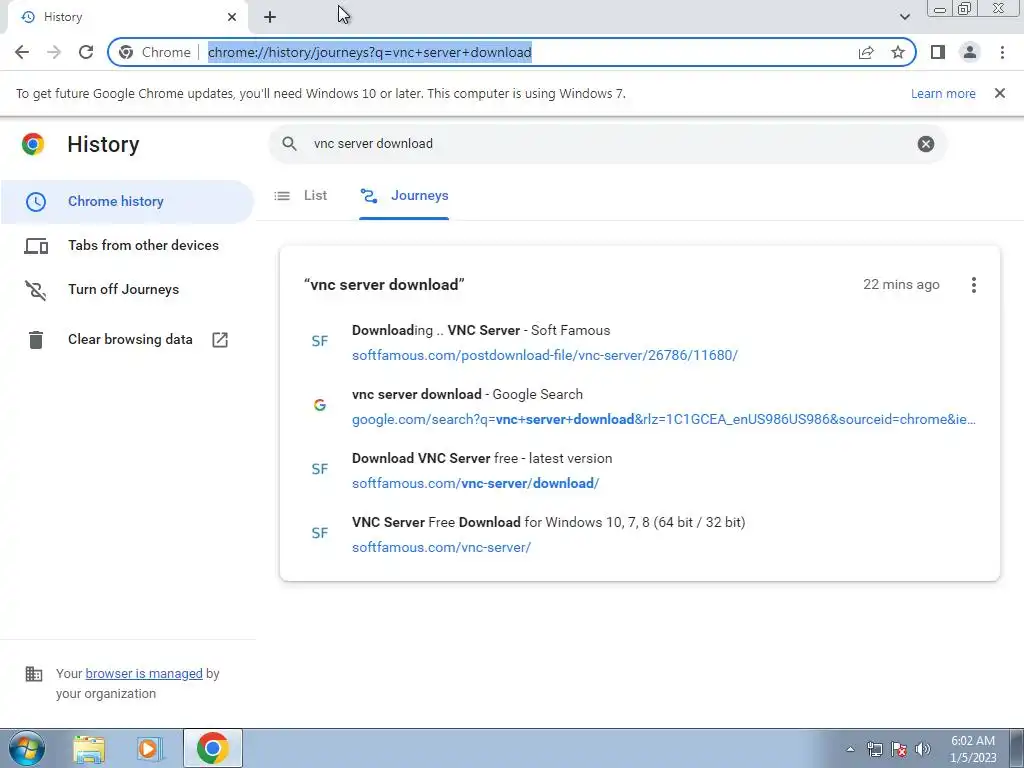
Task: Launch Windows Media Player from taskbar
Action: [x=150, y=749]
